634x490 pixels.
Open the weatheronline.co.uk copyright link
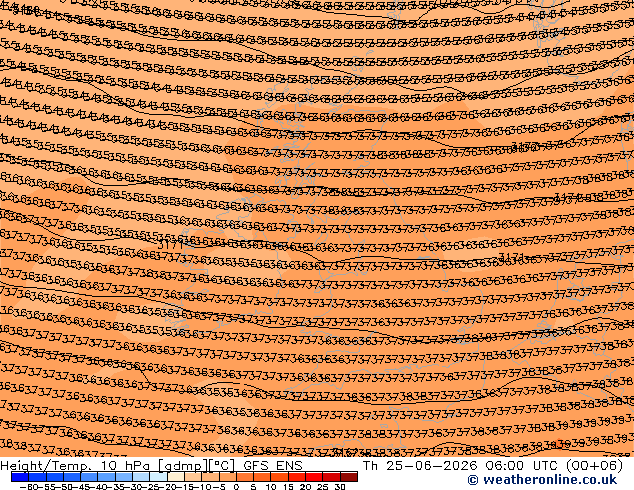pos(542,480)
